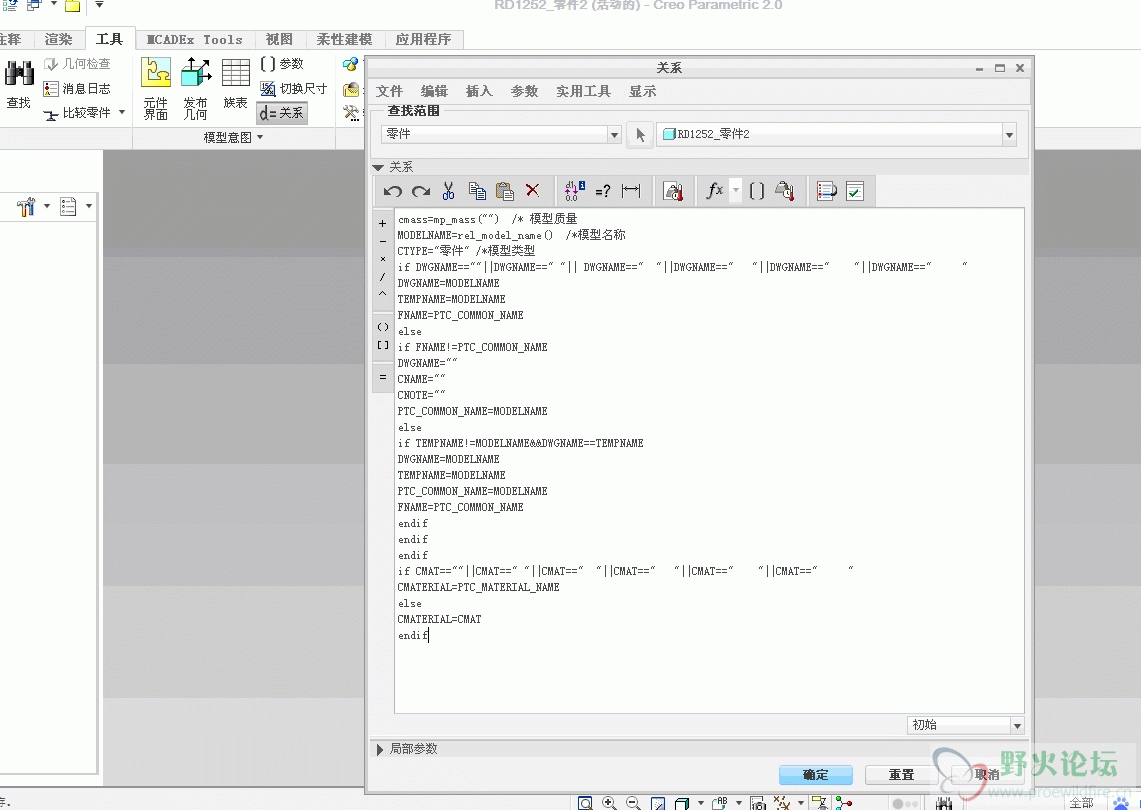Insert parentheses from the operator side bar
The height and width of the screenshot is (810, 1141).
tap(383, 327)
